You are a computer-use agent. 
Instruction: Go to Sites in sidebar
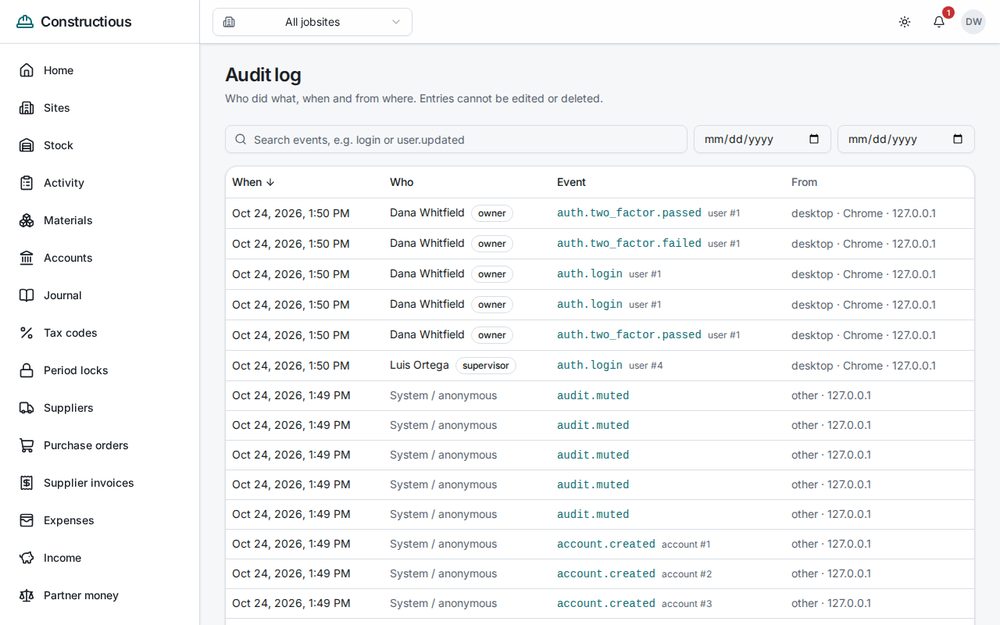99,108
